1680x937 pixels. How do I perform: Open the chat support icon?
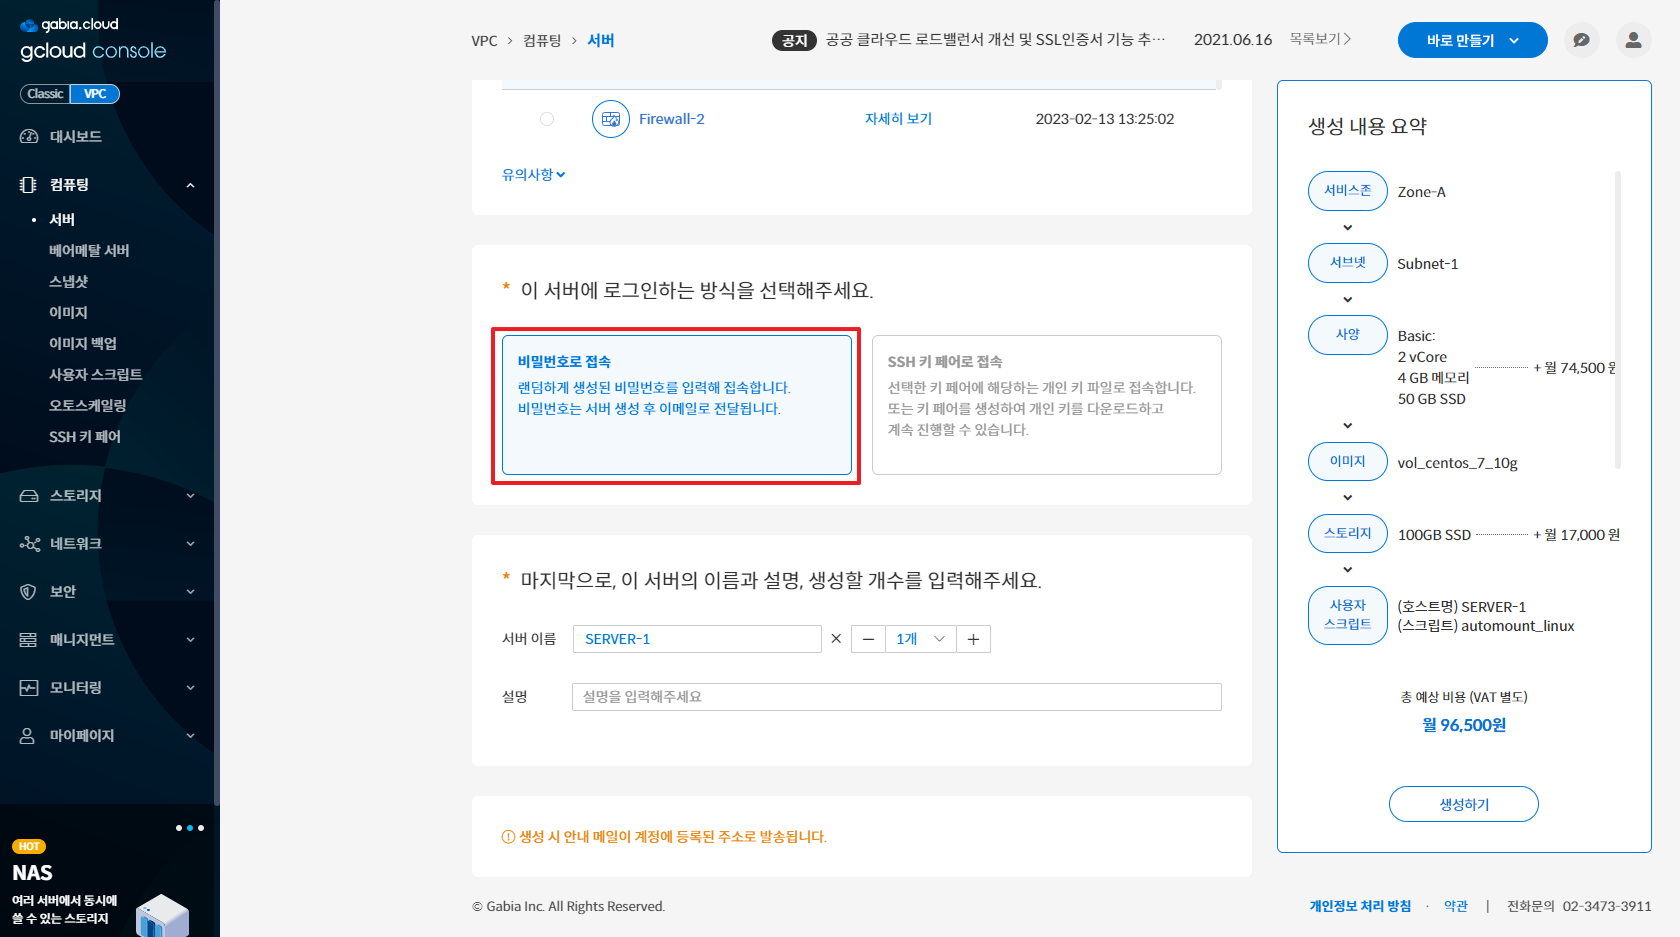pos(1581,40)
